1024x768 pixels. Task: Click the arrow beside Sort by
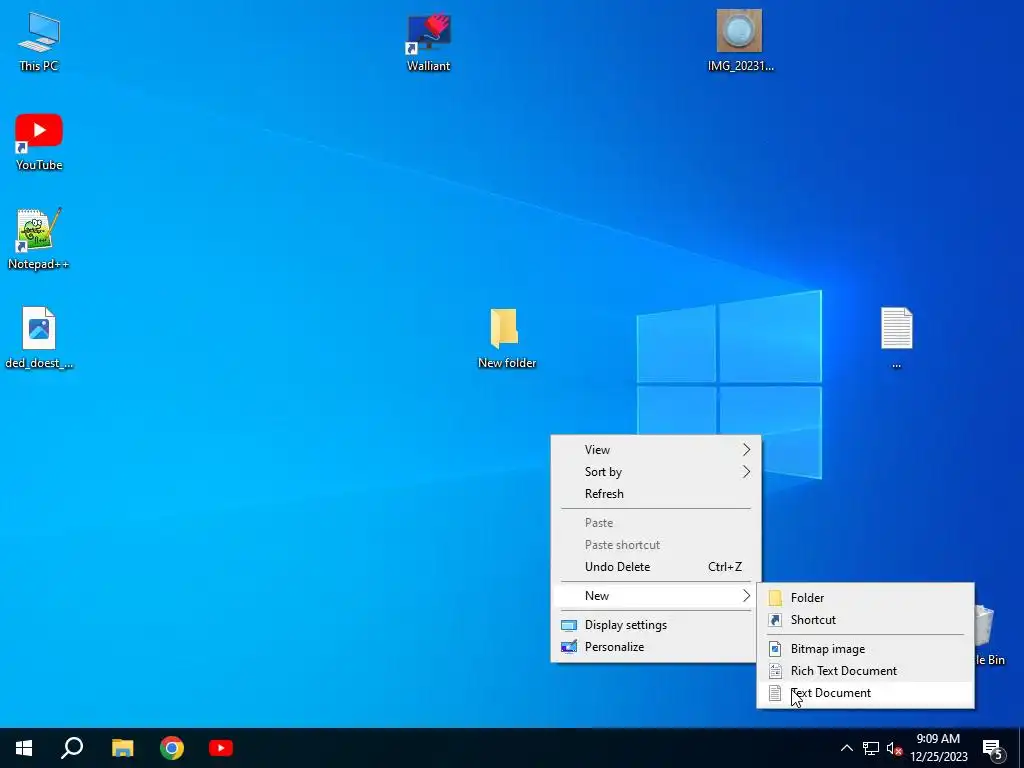746,472
